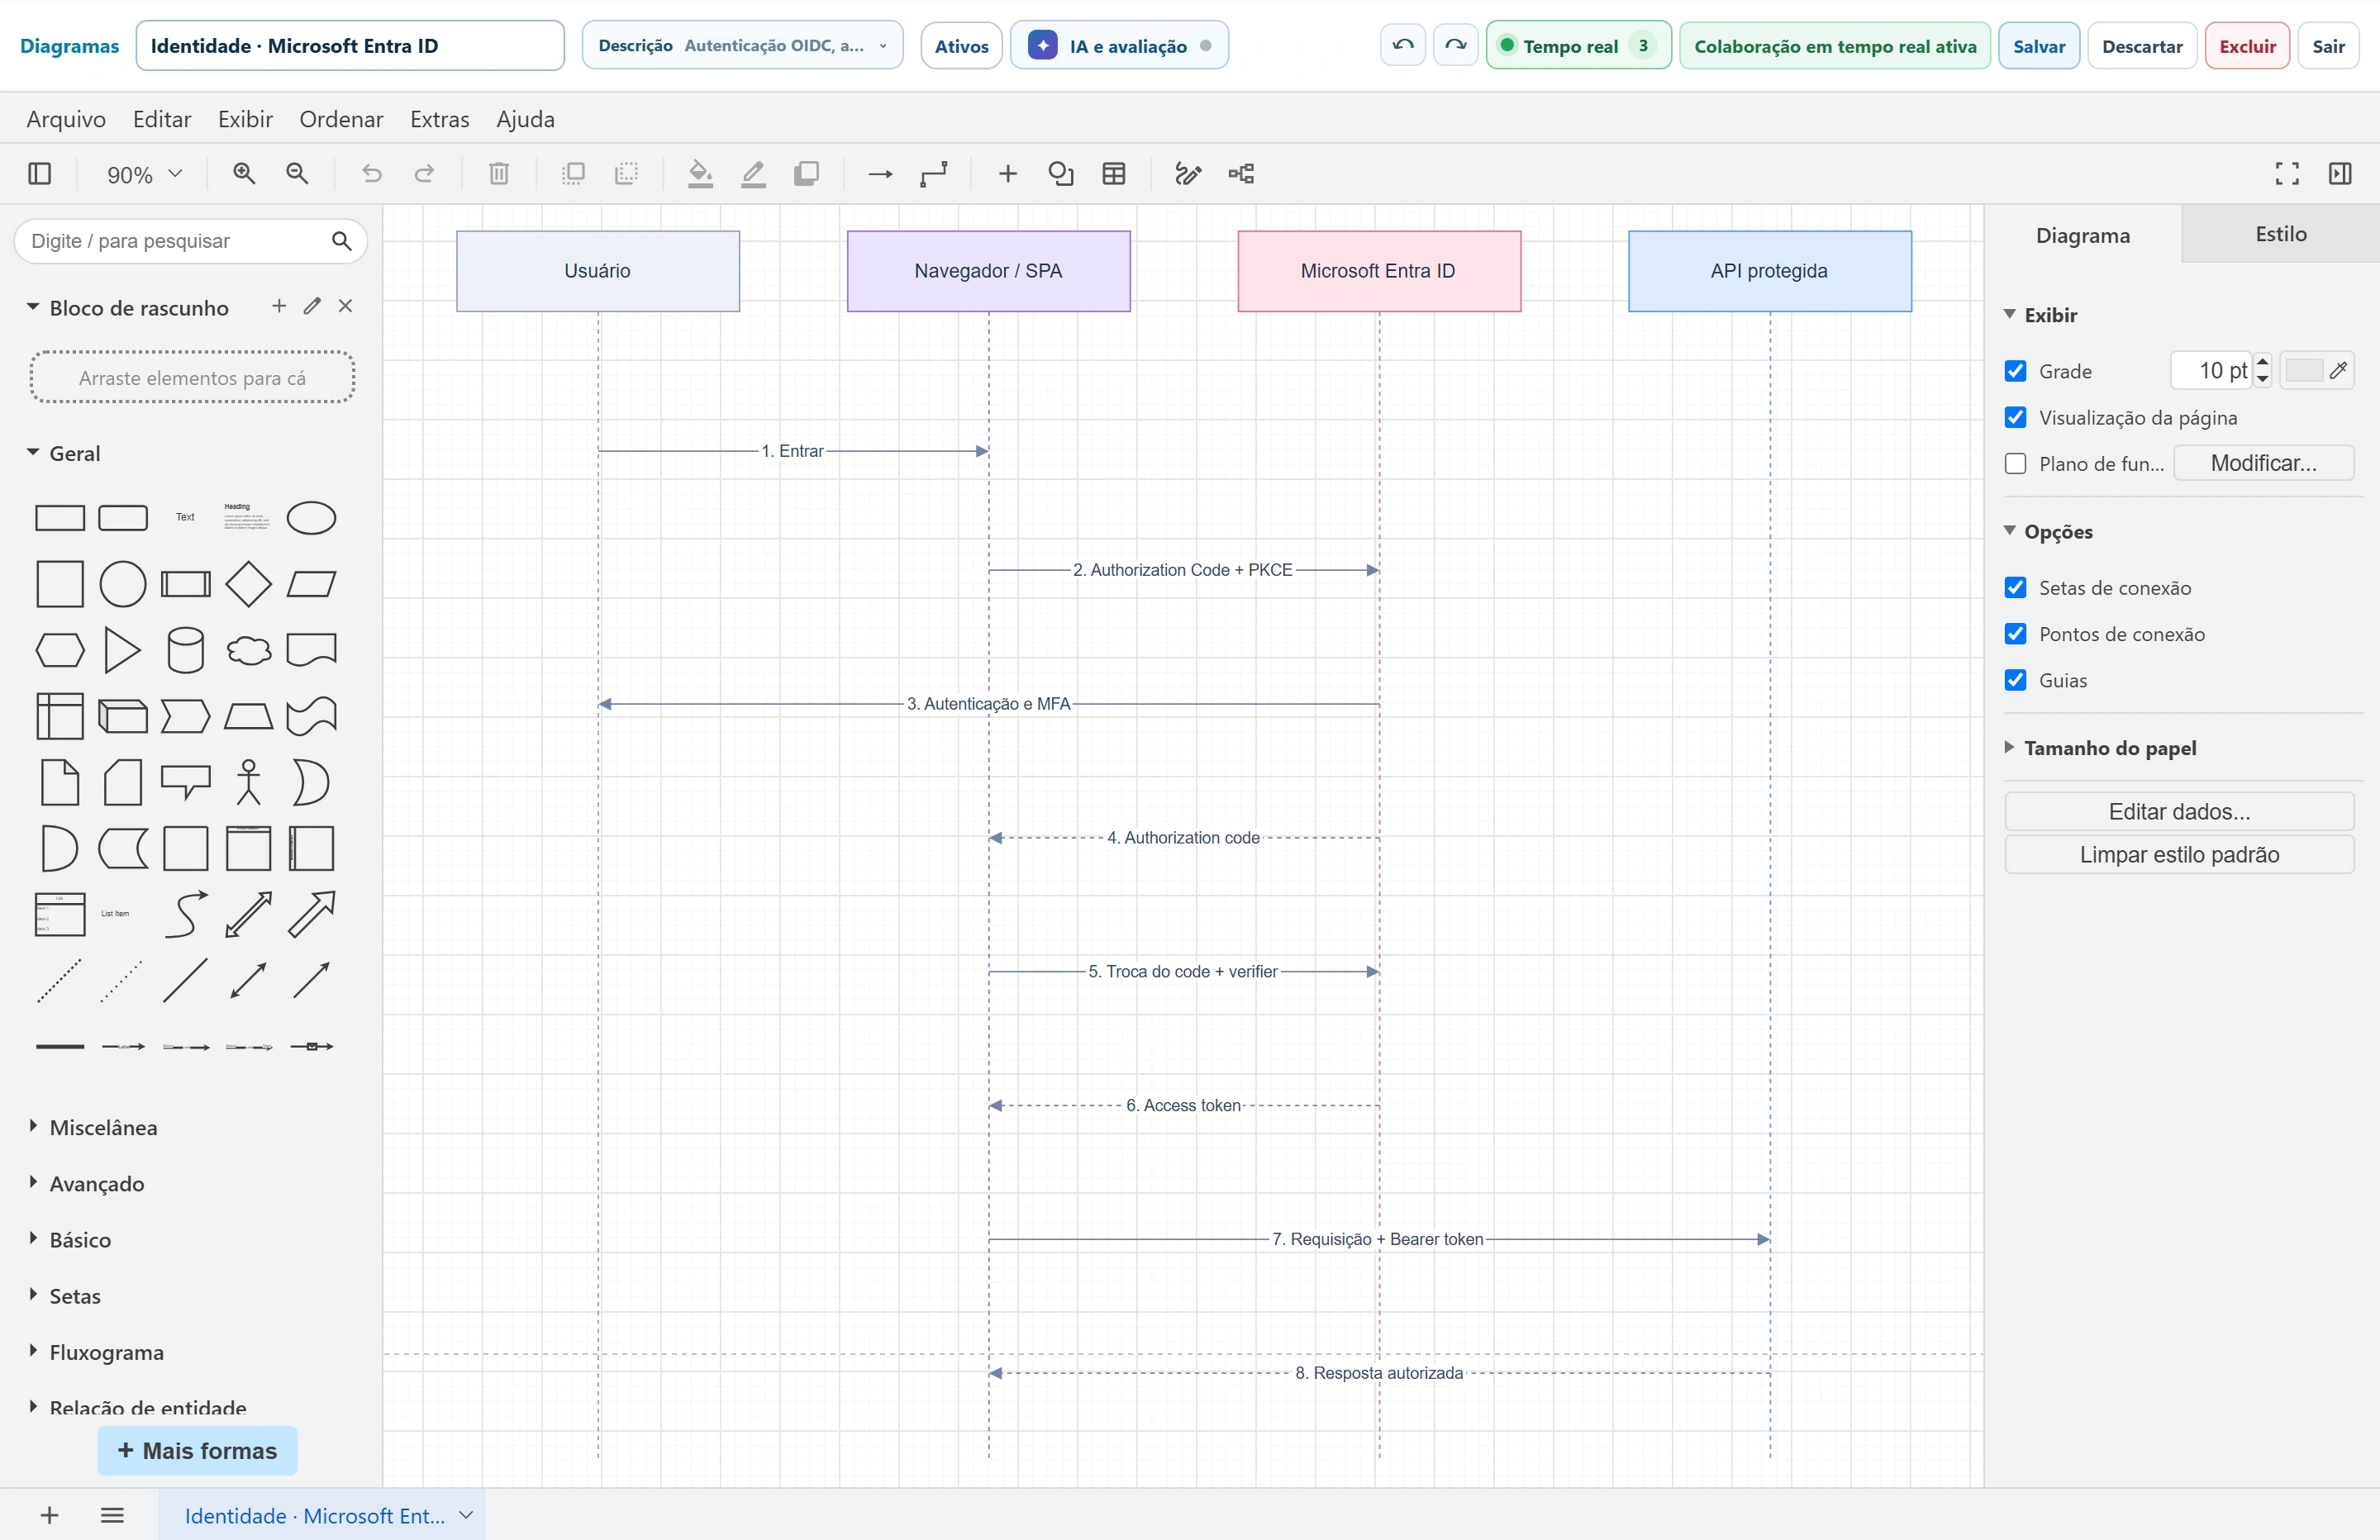The image size is (2380, 1540).
Task: Open the Editar menu
Action: click(x=162, y=119)
